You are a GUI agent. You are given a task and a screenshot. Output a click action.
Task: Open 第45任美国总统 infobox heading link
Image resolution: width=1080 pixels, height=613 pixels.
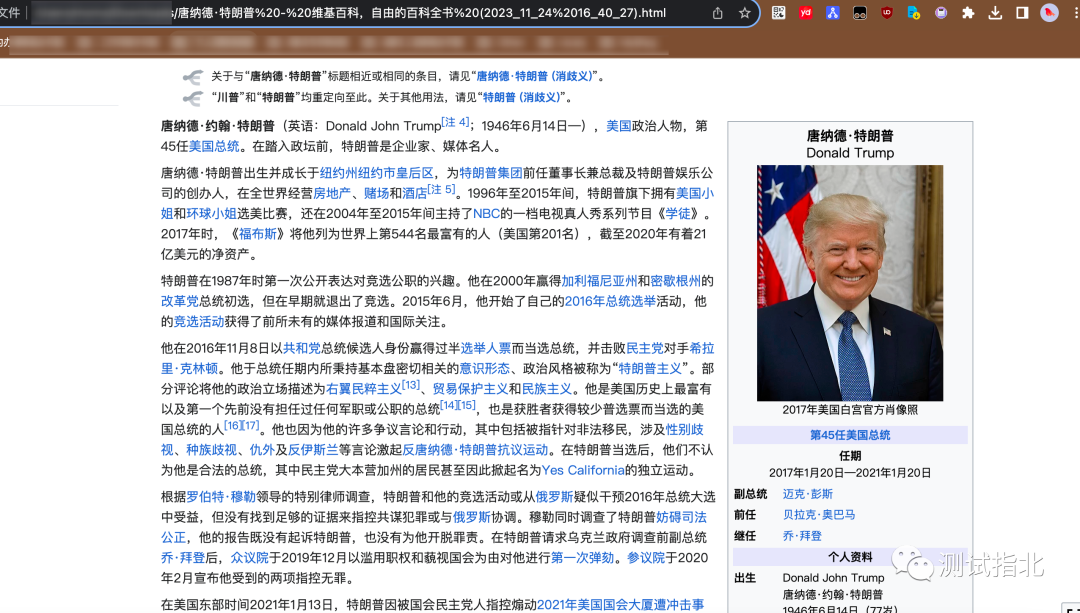click(x=849, y=435)
